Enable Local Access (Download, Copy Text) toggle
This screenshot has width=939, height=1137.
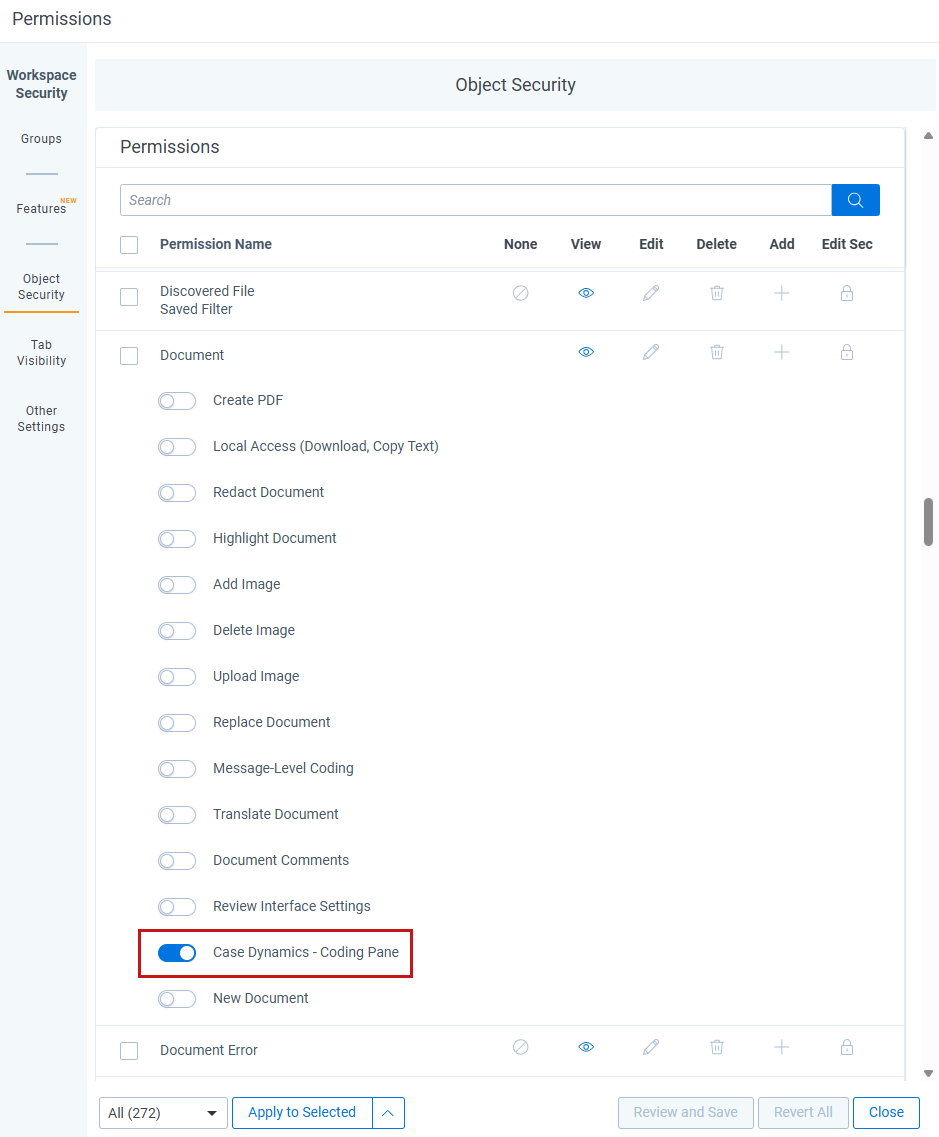(x=177, y=447)
